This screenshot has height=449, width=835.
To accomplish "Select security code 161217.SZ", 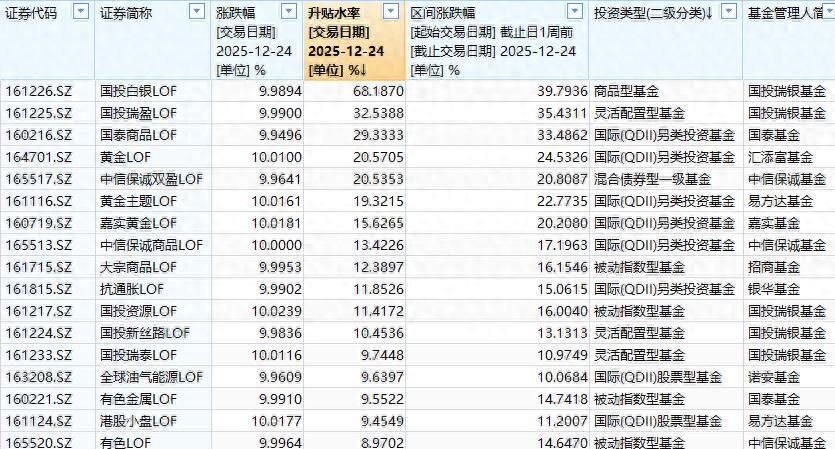I will click(38, 311).
